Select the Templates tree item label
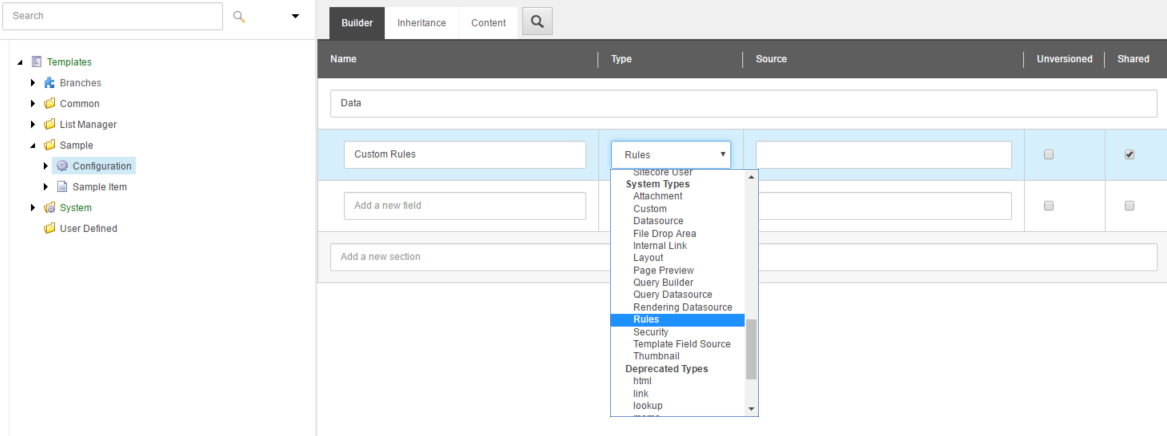The width and height of the screenshot is (1167, 436). coord(69,62)
